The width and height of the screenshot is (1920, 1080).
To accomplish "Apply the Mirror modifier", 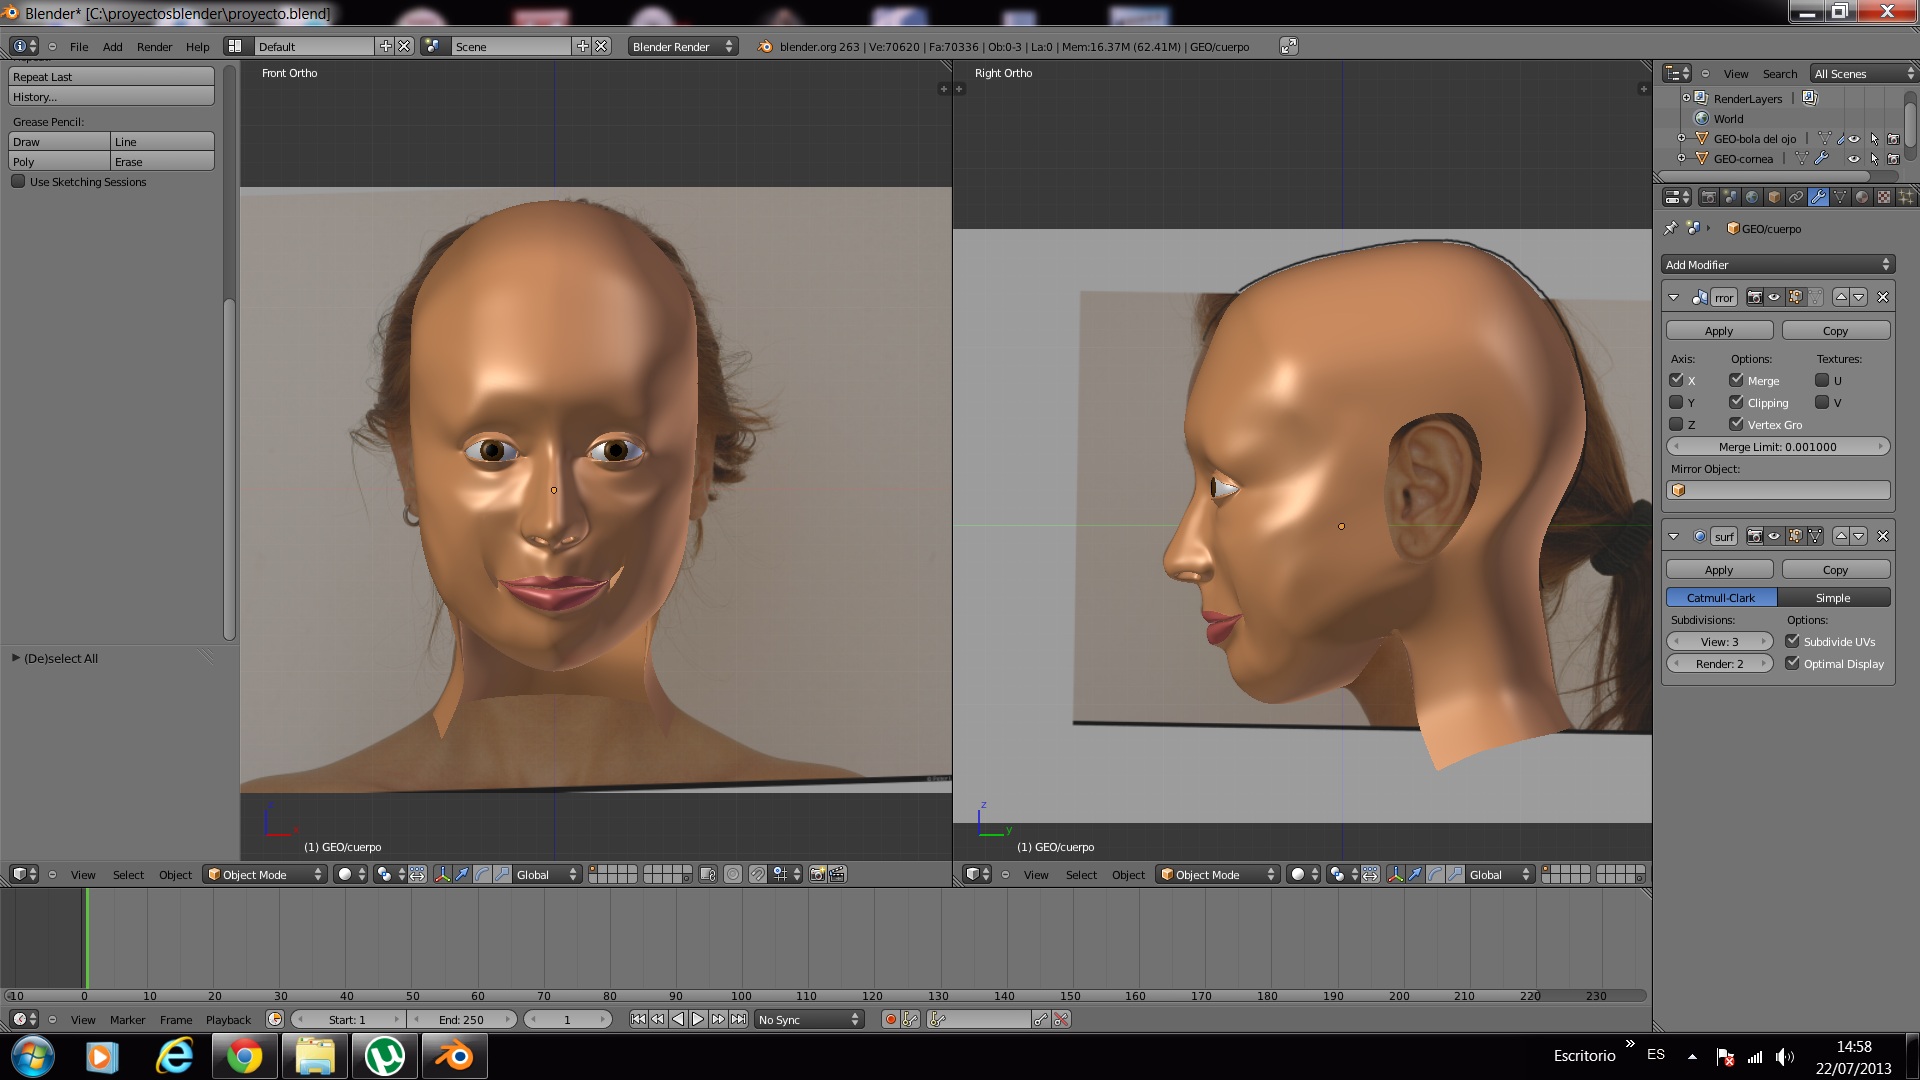I will coord(1718,331).
